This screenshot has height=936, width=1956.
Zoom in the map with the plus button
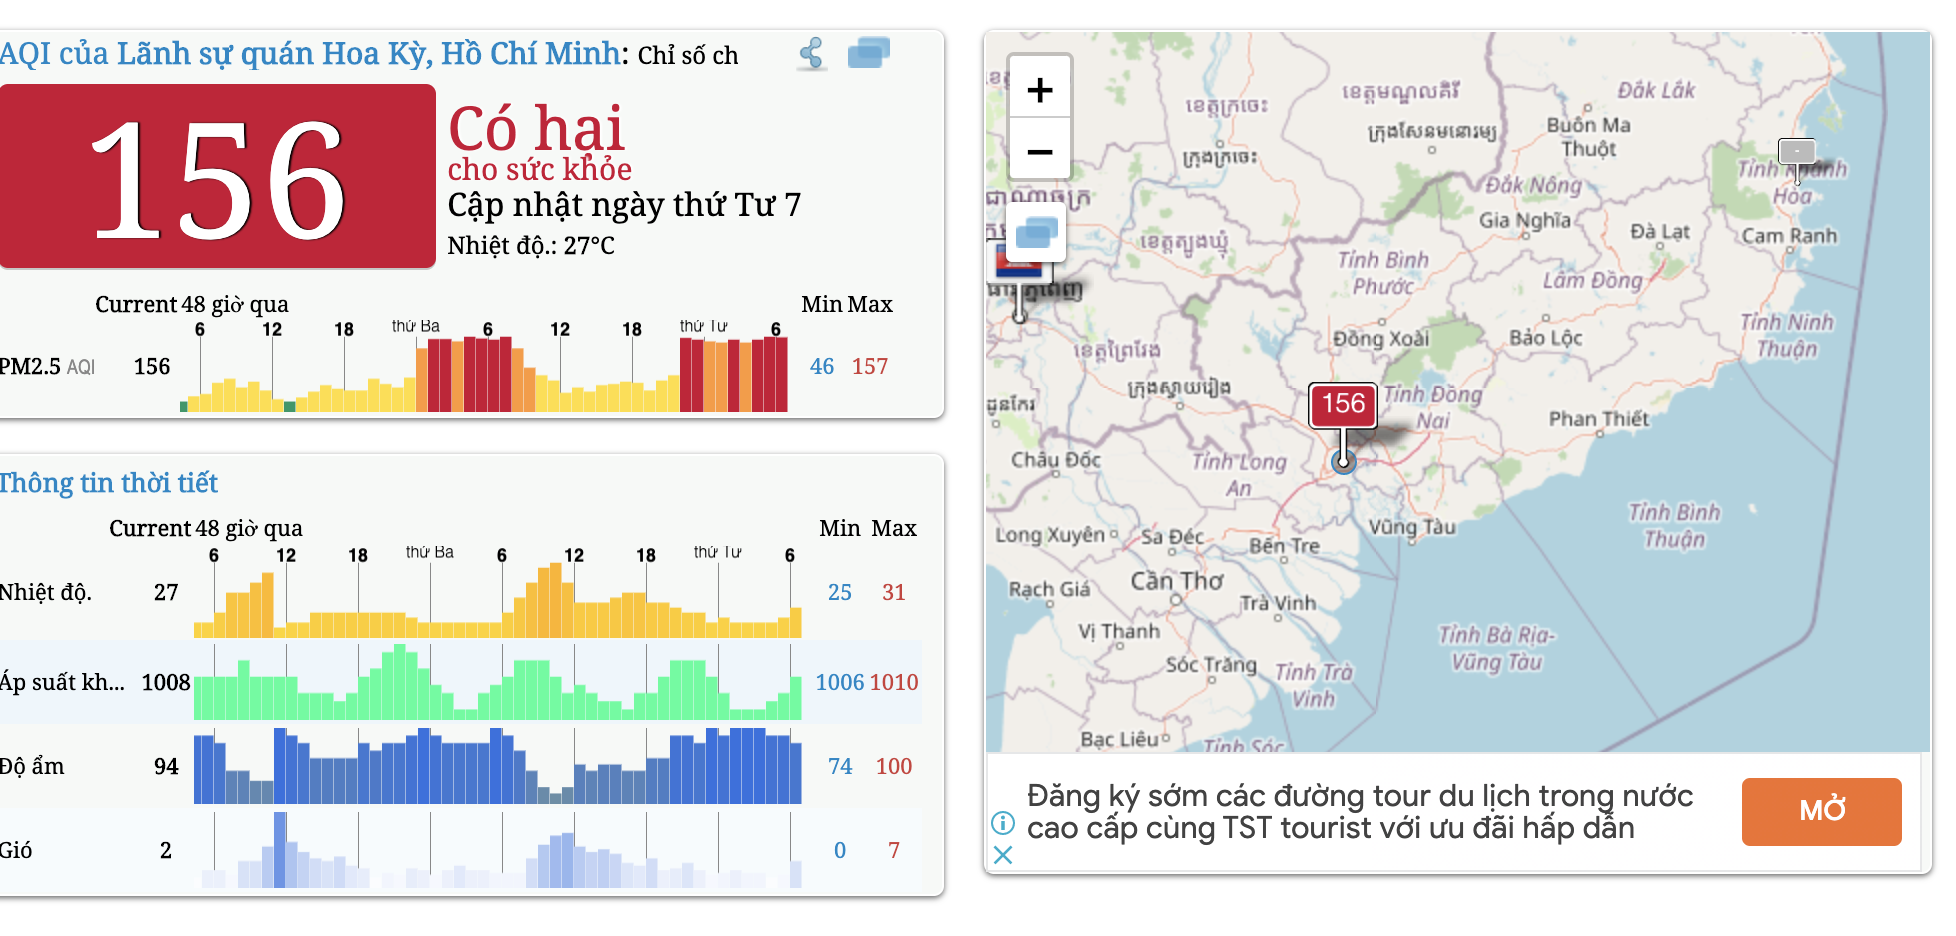pyautogui.click(x=1040, y=90)
